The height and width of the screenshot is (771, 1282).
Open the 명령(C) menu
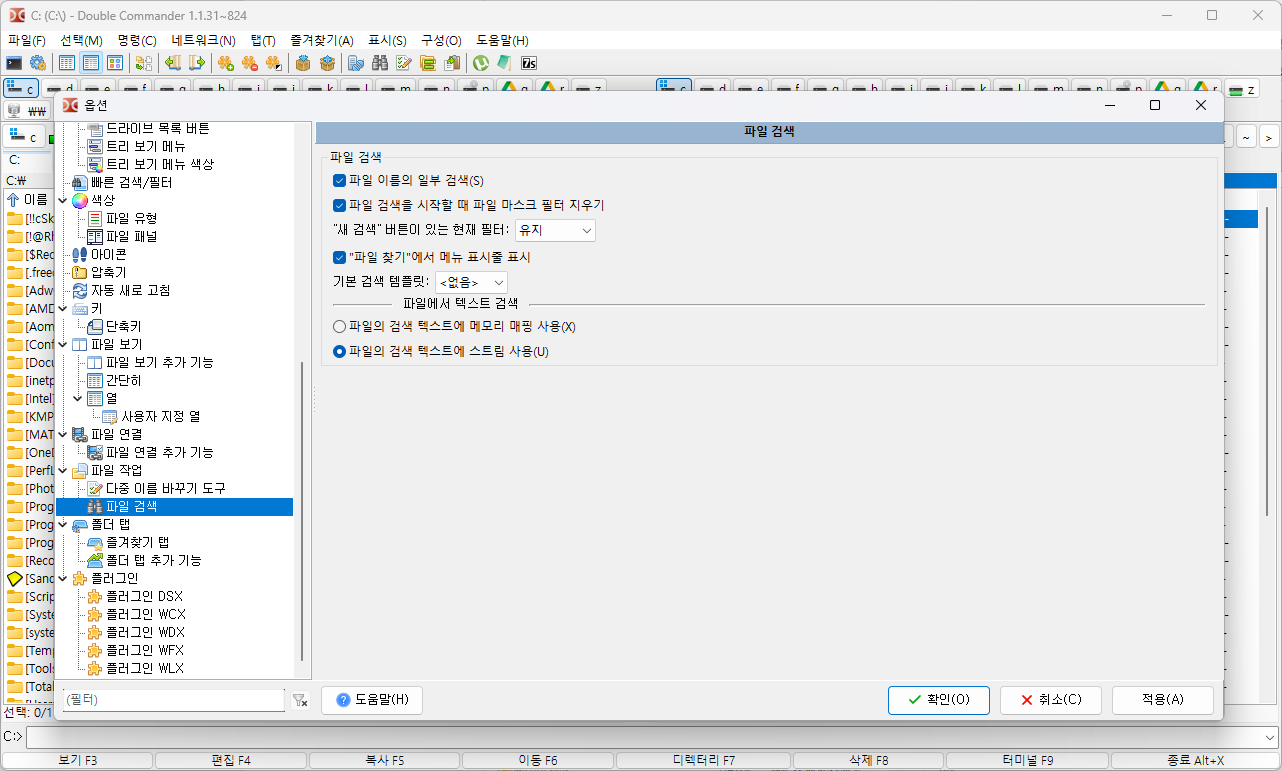point(137,41)
